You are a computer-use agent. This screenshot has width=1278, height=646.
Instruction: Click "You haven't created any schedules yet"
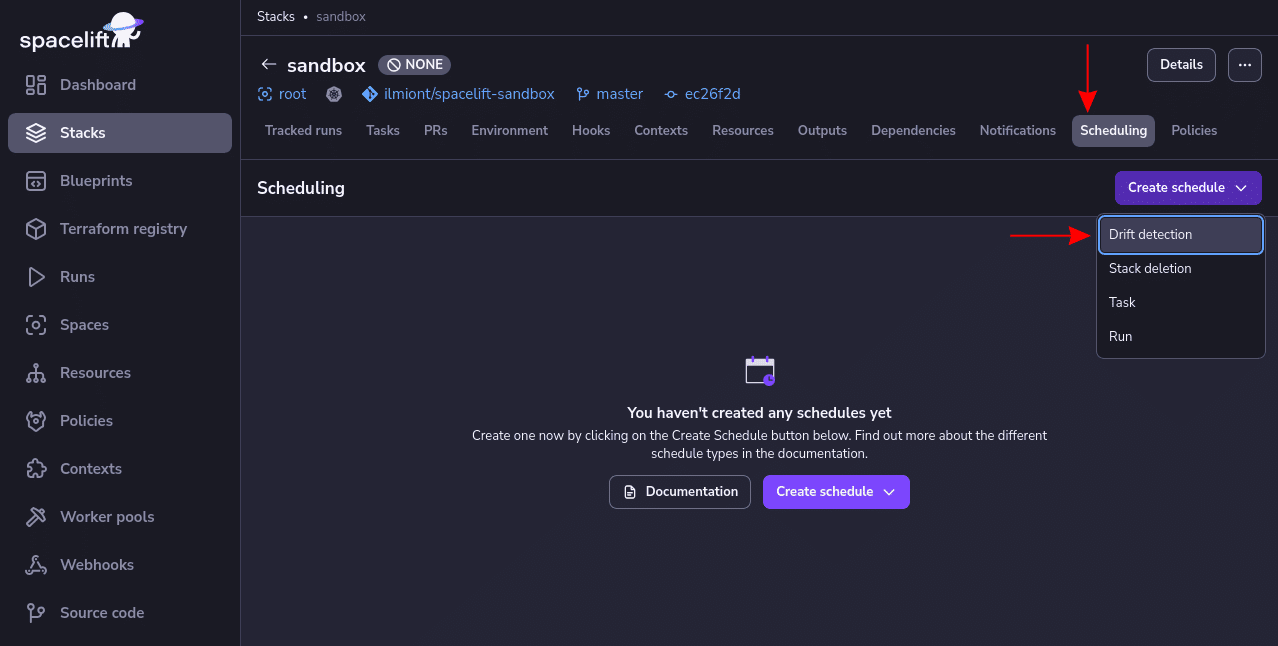pyautogui.click(x=759, y=412)
